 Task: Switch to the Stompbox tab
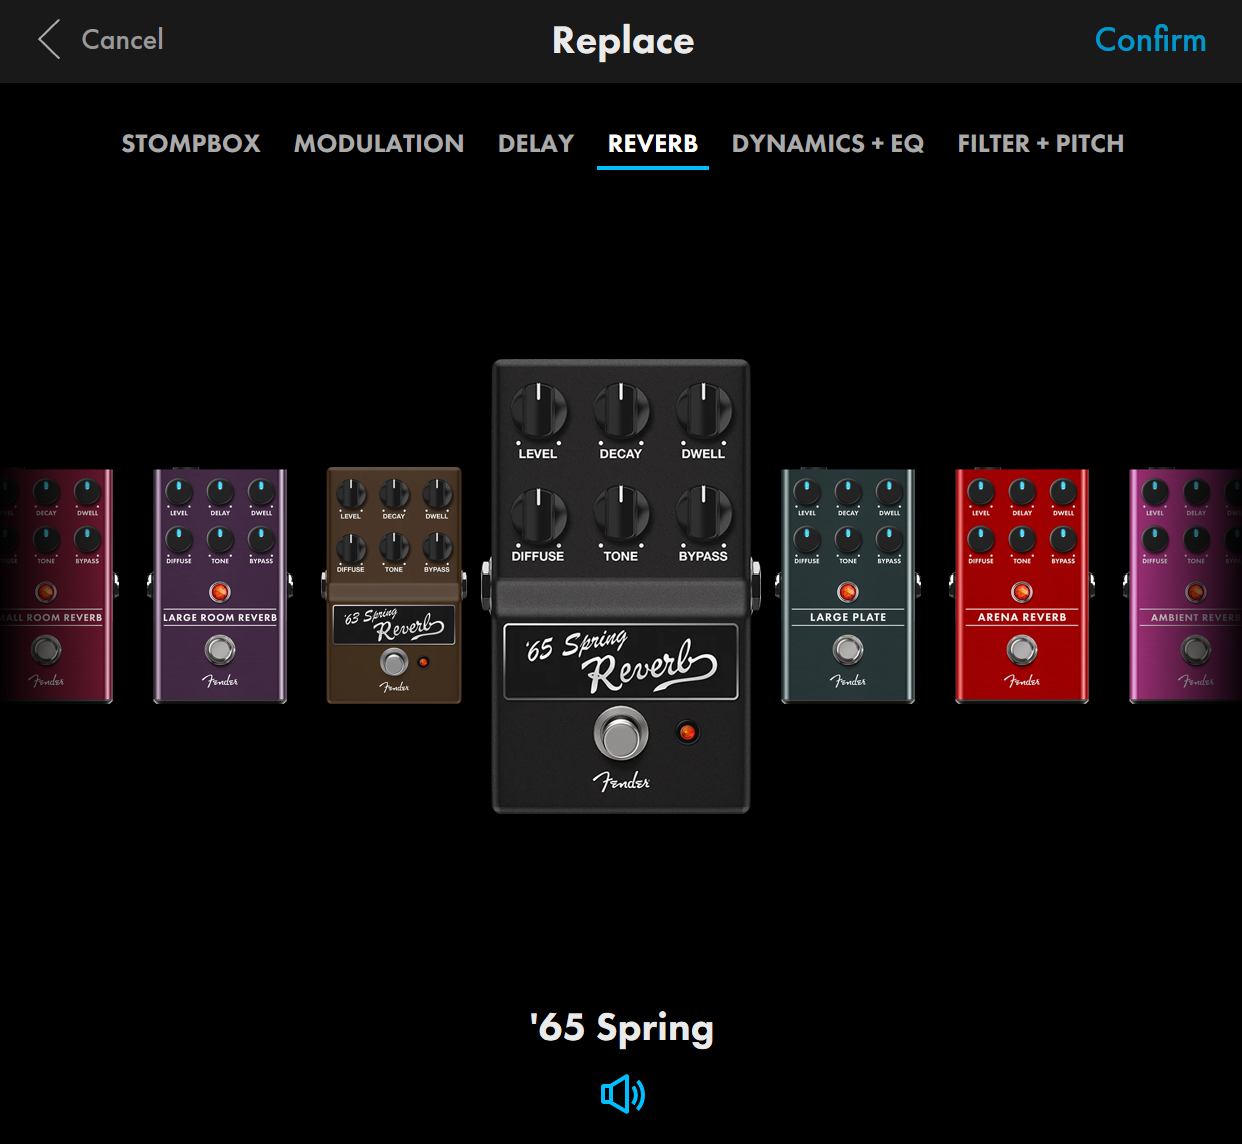191,144
